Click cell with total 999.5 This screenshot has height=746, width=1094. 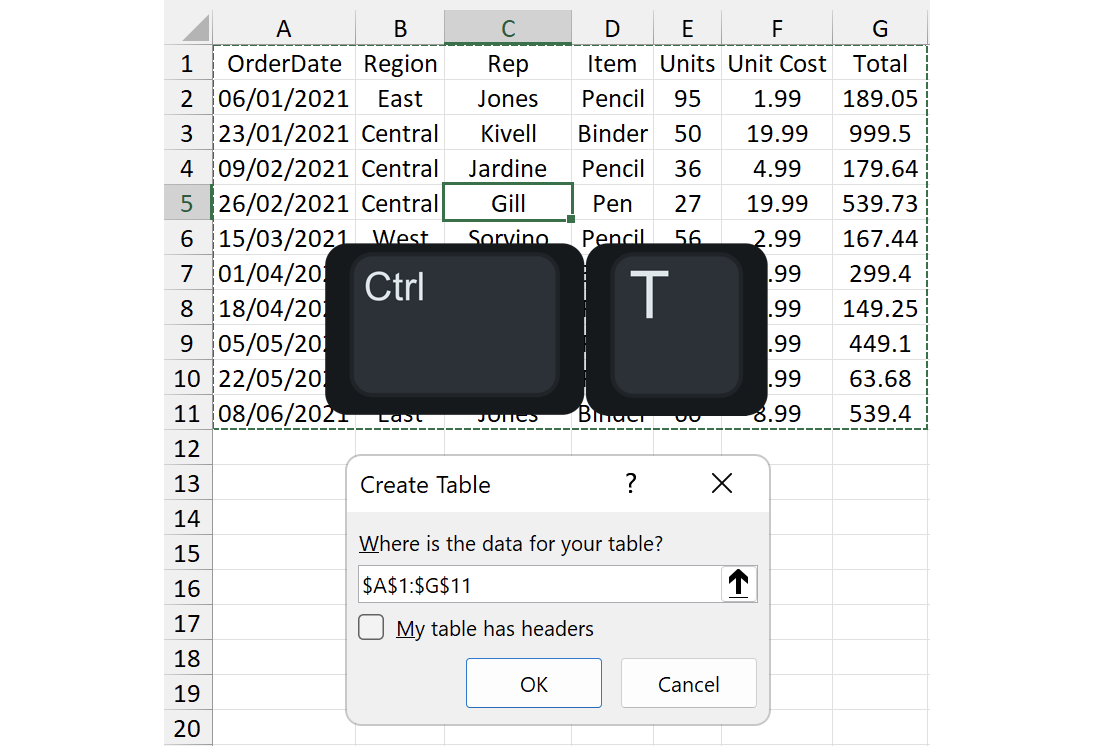879,134
